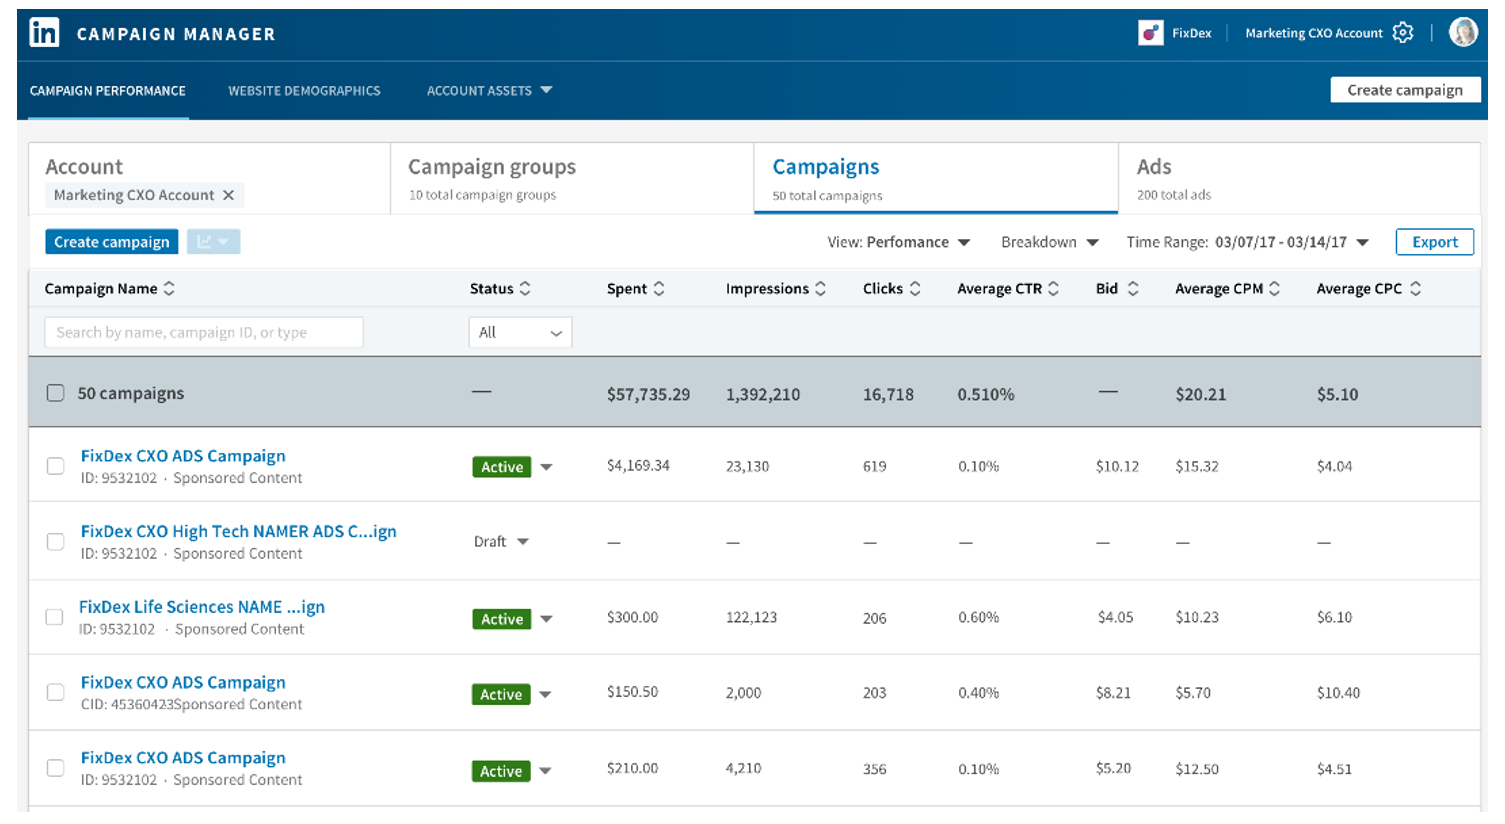Screen dimensions: 1505x824
Task: Open FixDex CXO ADS Campaign with $210.00 spent
Action: click(x=183, y=758)
